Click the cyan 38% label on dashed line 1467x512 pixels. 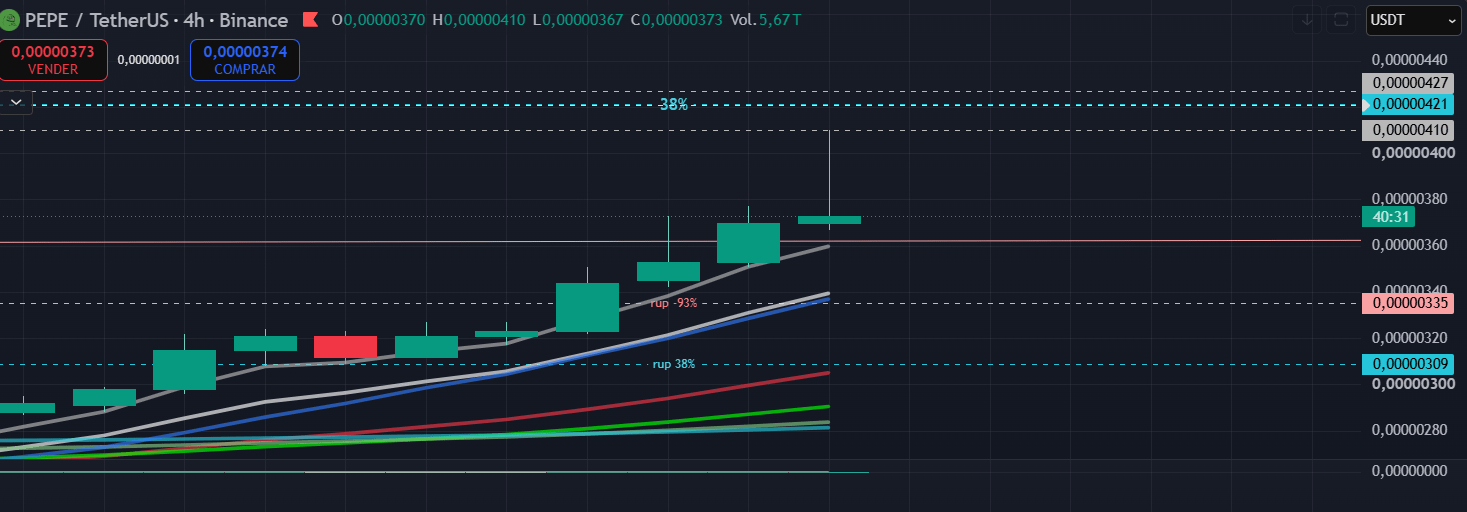(673, 104)
